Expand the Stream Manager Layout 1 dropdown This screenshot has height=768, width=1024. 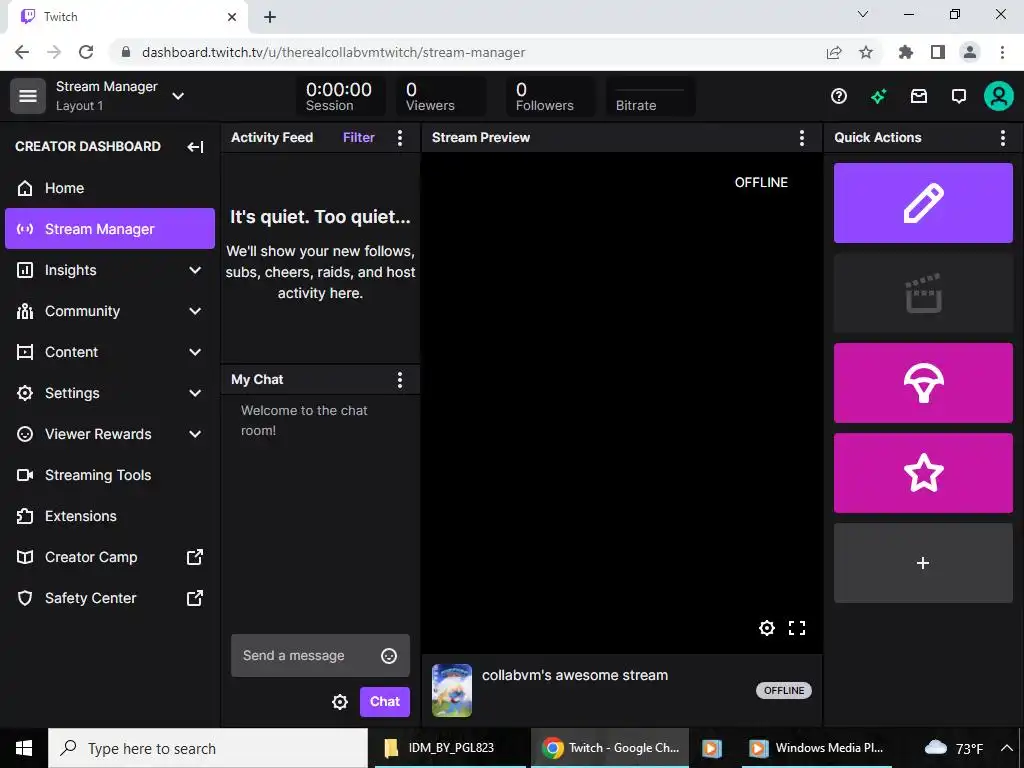point(178,96)
